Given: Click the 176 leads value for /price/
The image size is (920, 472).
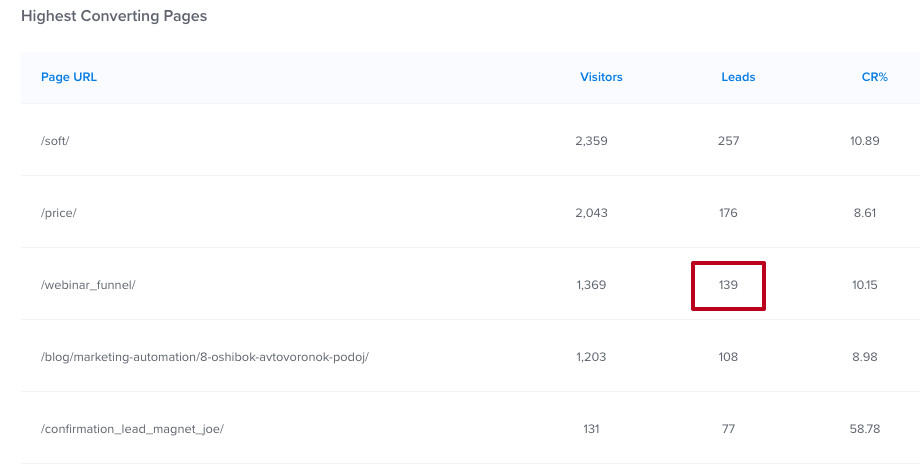Looking at the screenshot, I should [728, 213].
